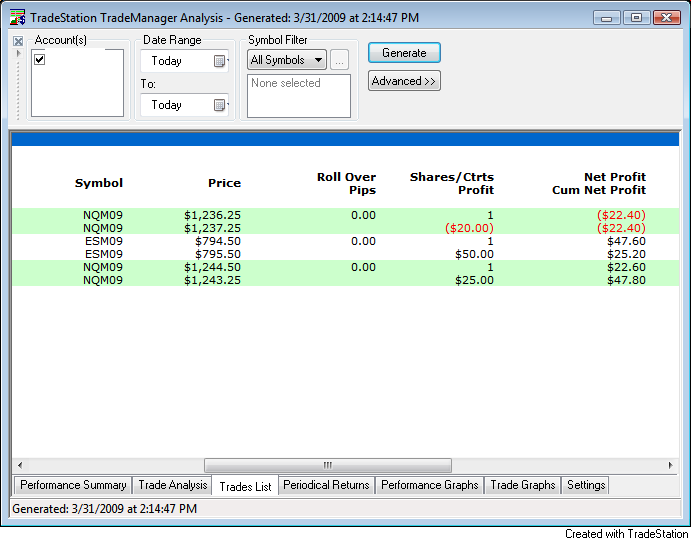This screenshot has width=691, height=540.
Task: Switch to Trade Analysis tab
Action: tap(173, 485)
